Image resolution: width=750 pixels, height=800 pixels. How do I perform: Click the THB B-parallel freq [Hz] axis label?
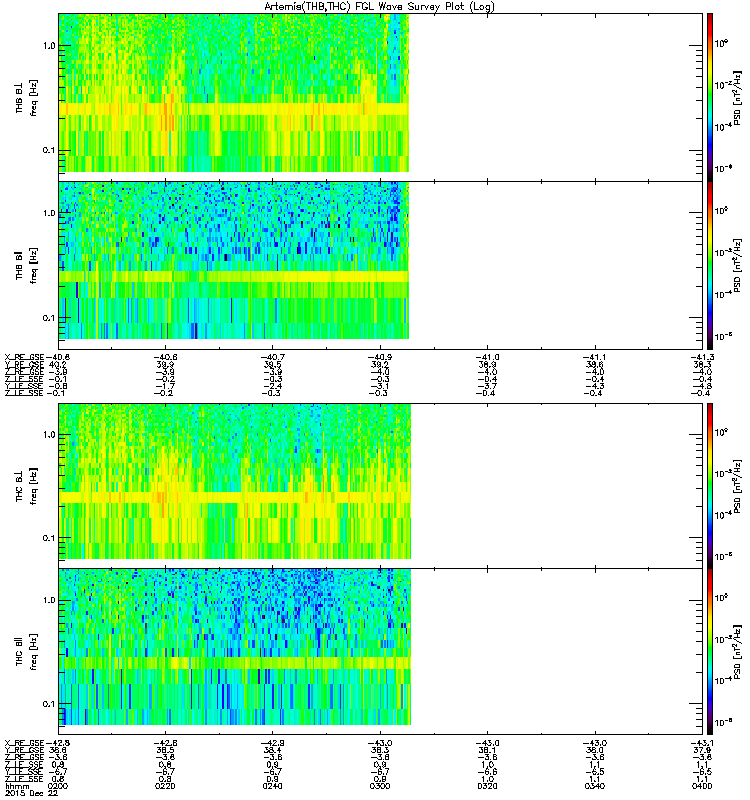(34, 265)
